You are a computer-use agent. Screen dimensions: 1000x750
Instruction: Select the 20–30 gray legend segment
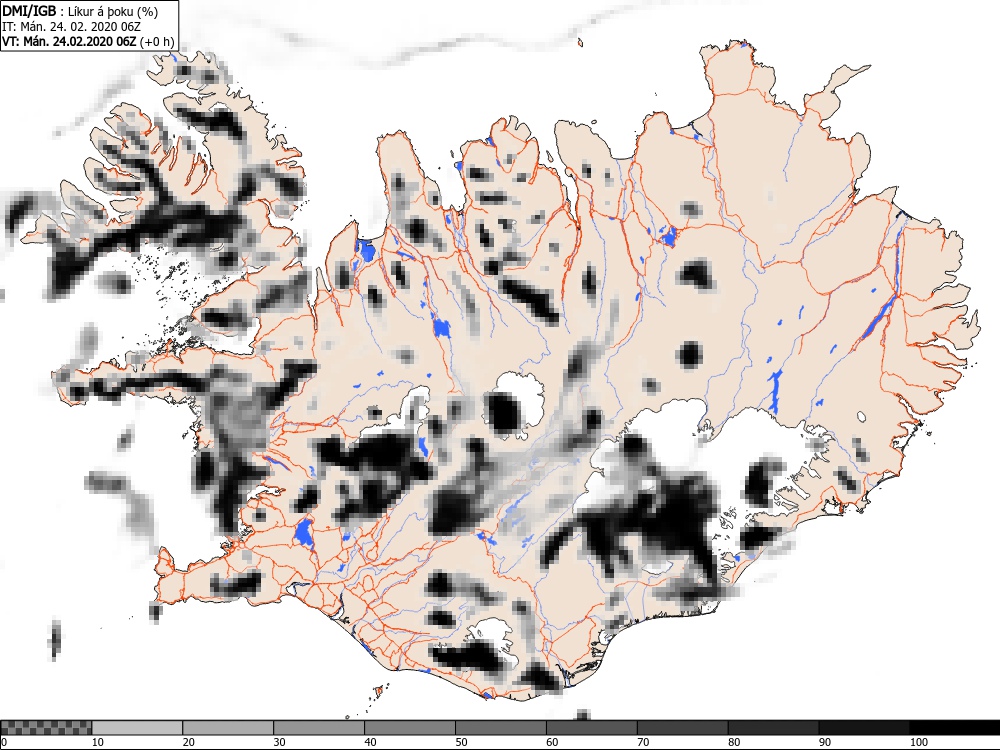click(228, 728)
